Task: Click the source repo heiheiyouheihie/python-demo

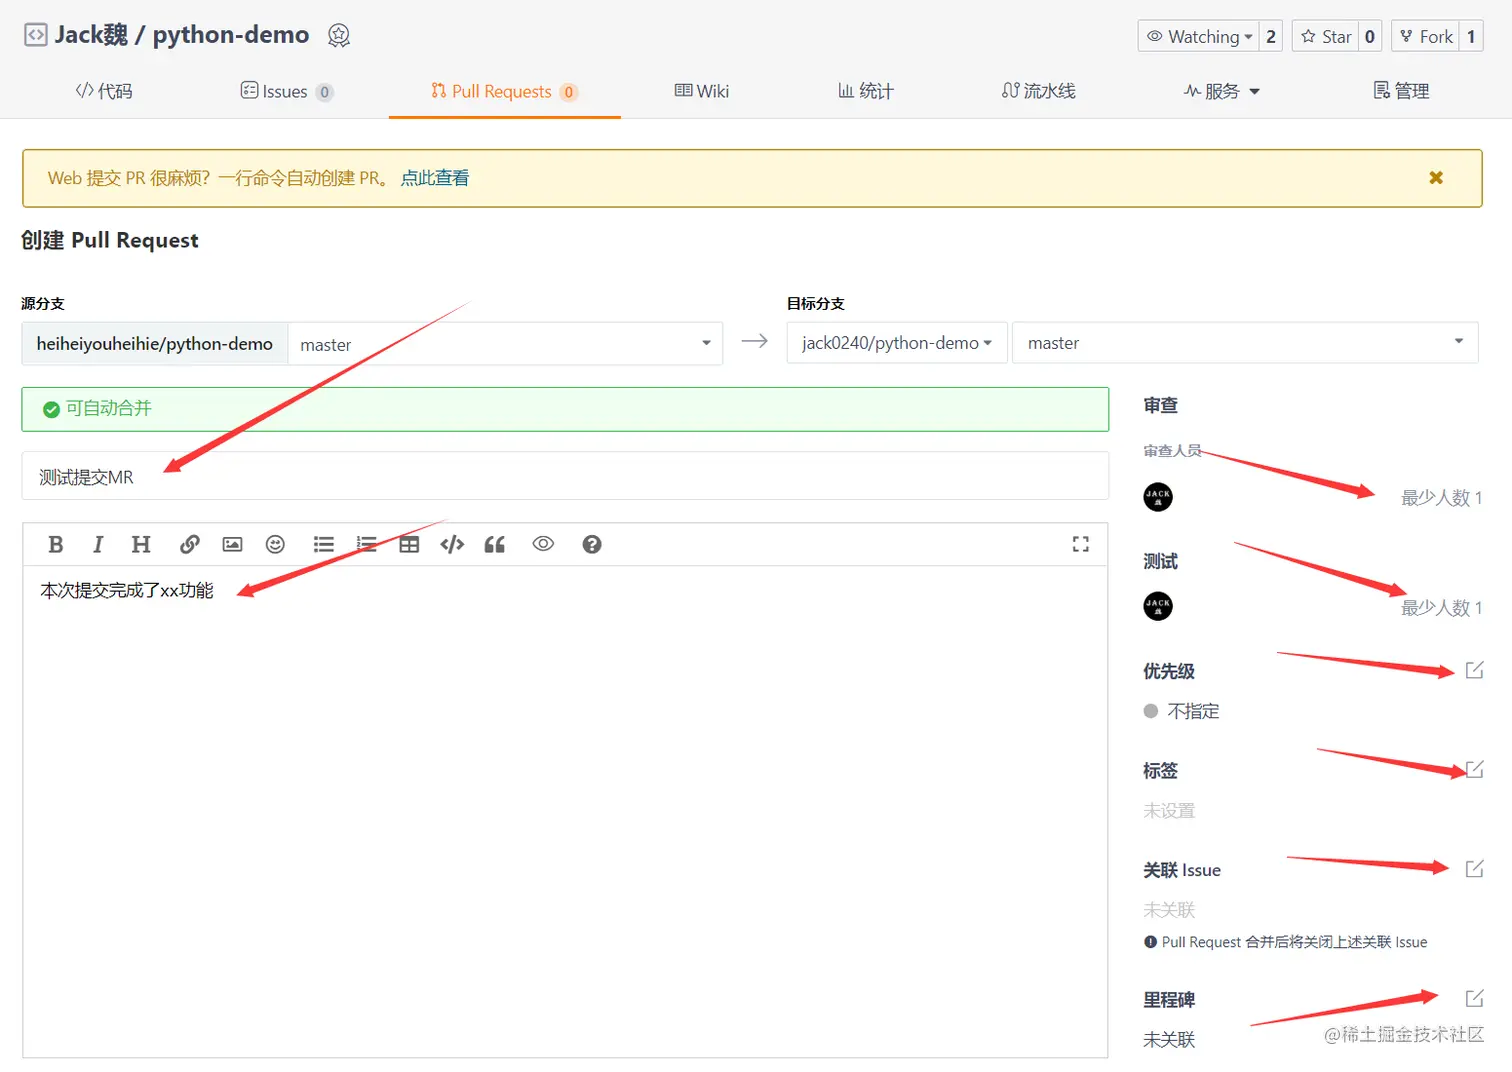Action: click(155, 344)
